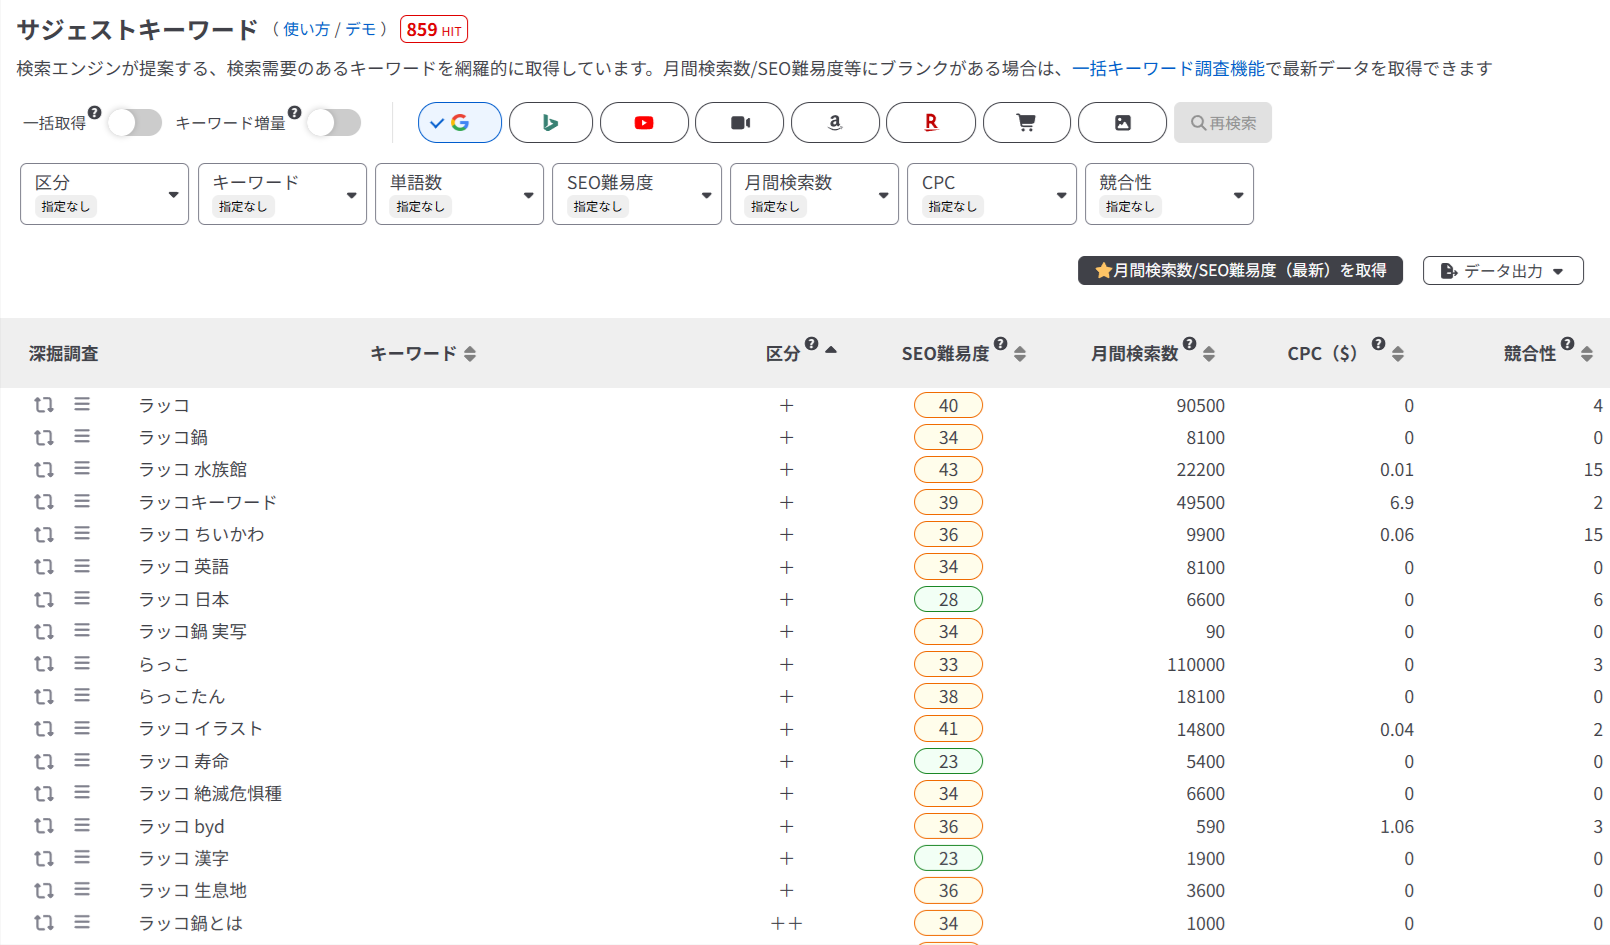Open the 一括キーワード調査機能 link
Screen dimensions: 1610x945
click(1168, 68)
